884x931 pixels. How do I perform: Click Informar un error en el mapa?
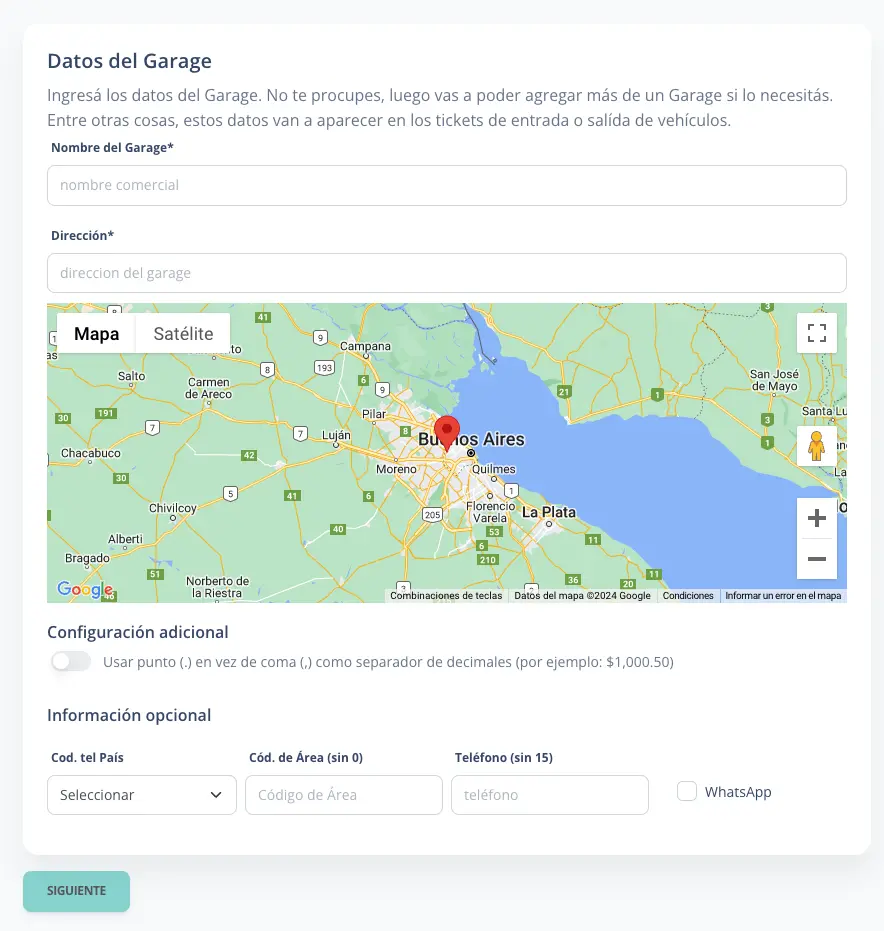coord(786,595)
